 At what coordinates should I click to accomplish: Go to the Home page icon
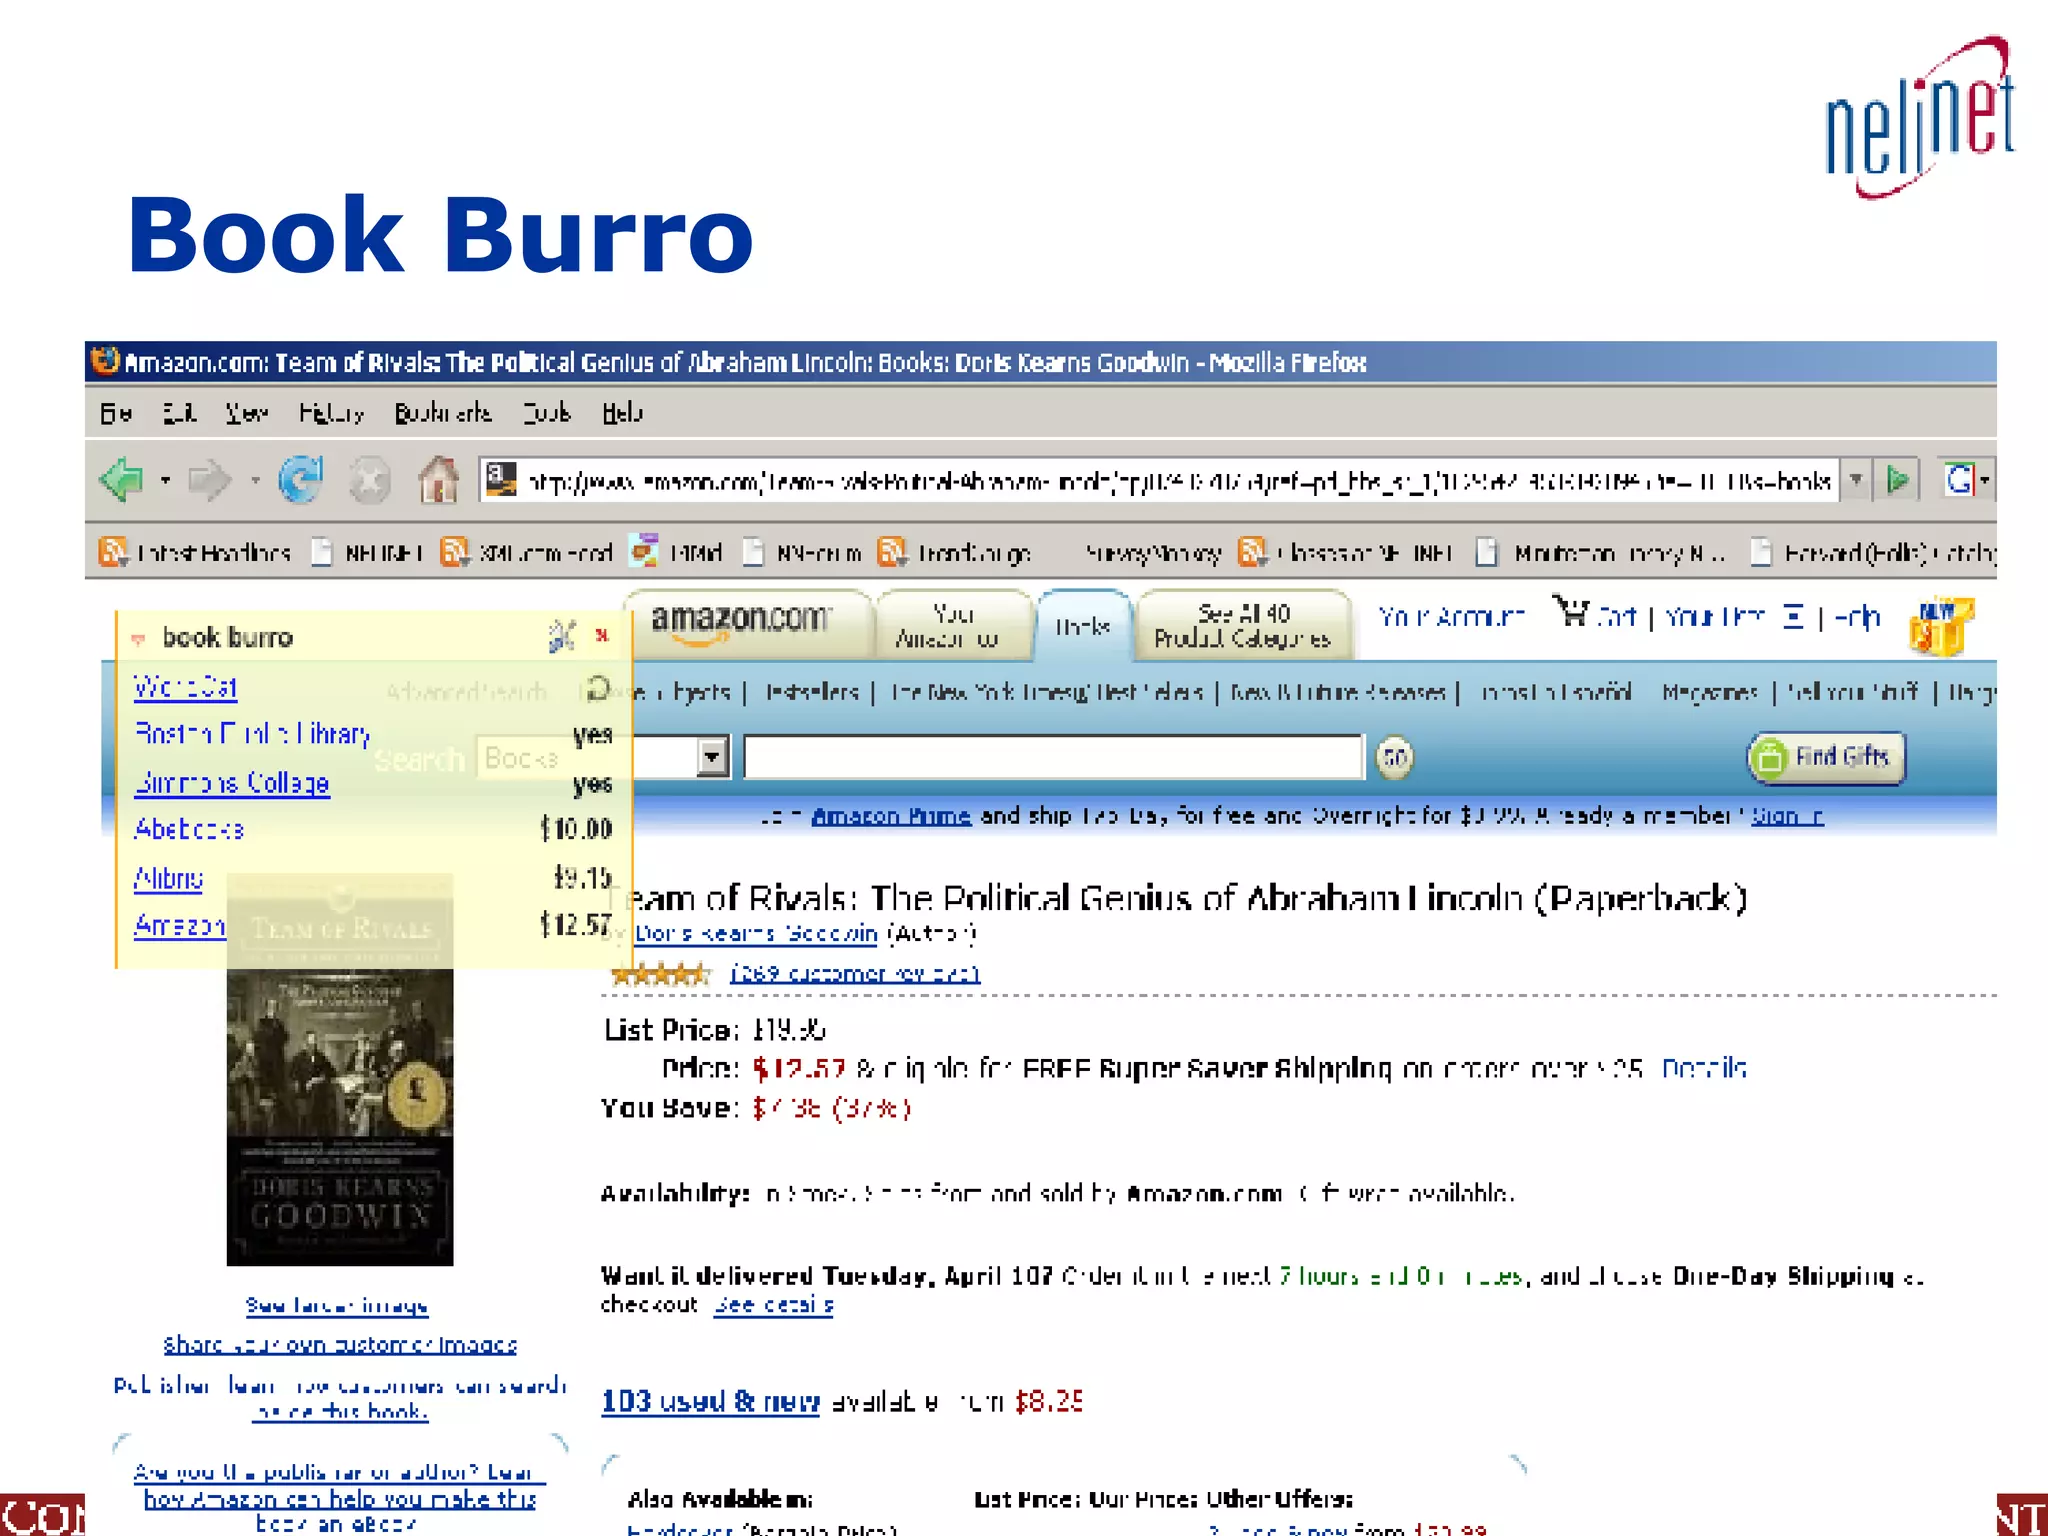point(438,480)
